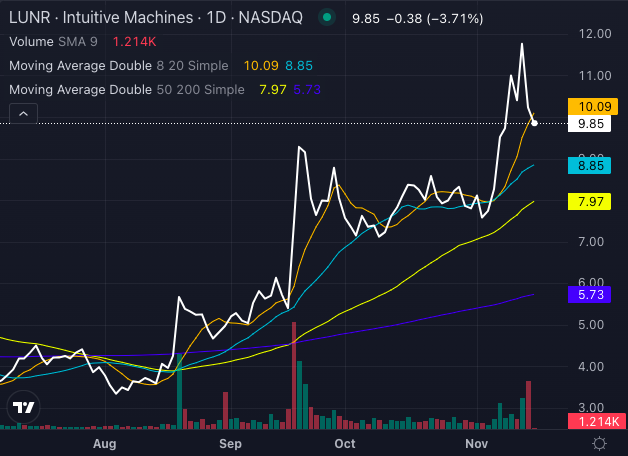
Task: Open chart settings gear icon
Action: point(599,443)
